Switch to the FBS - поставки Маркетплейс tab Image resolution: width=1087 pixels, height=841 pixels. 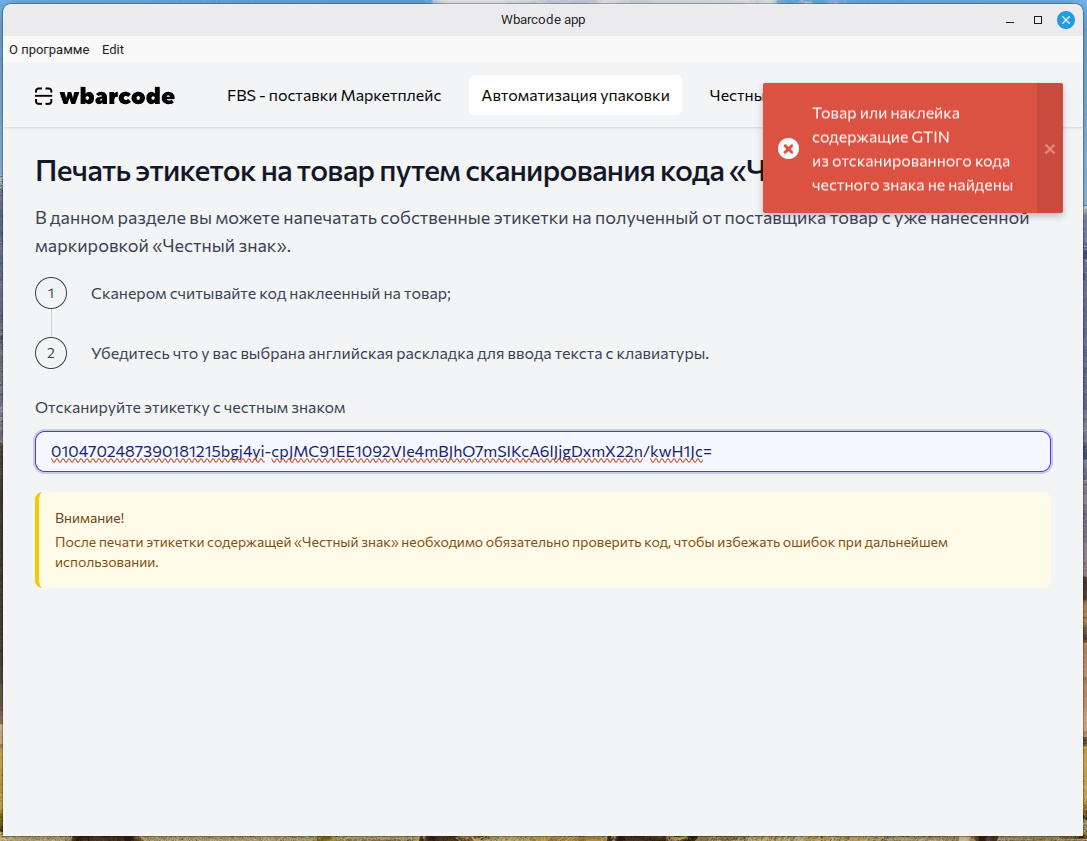tap(333, 96)
